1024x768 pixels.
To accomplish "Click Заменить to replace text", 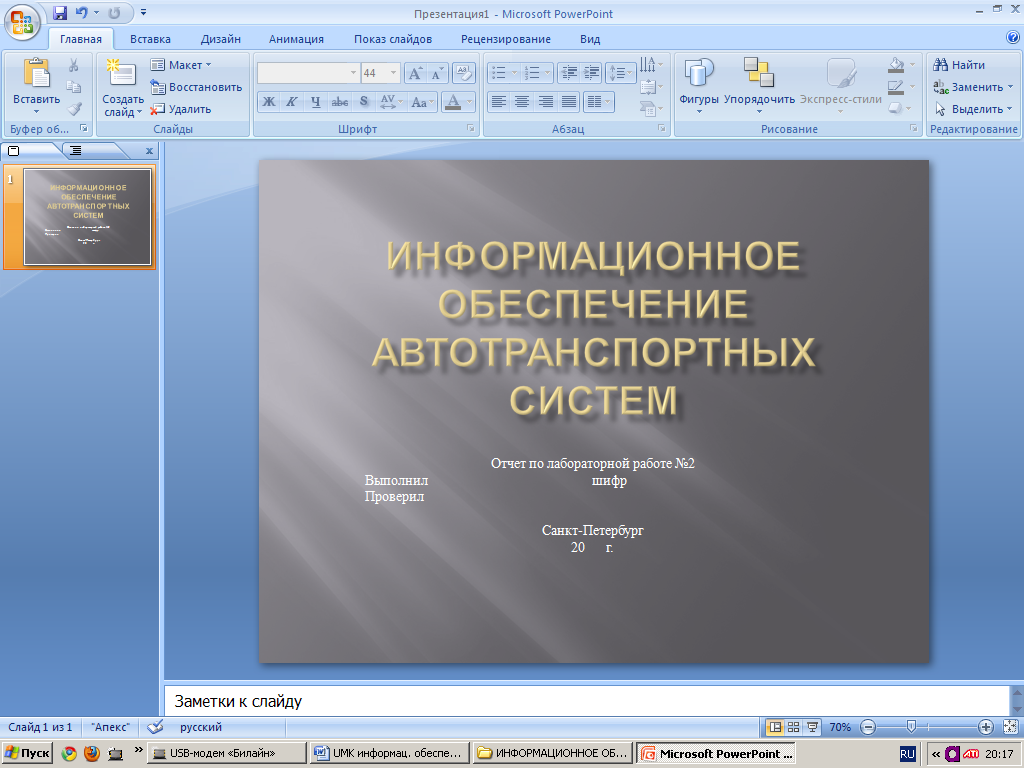I will (973, 87).
